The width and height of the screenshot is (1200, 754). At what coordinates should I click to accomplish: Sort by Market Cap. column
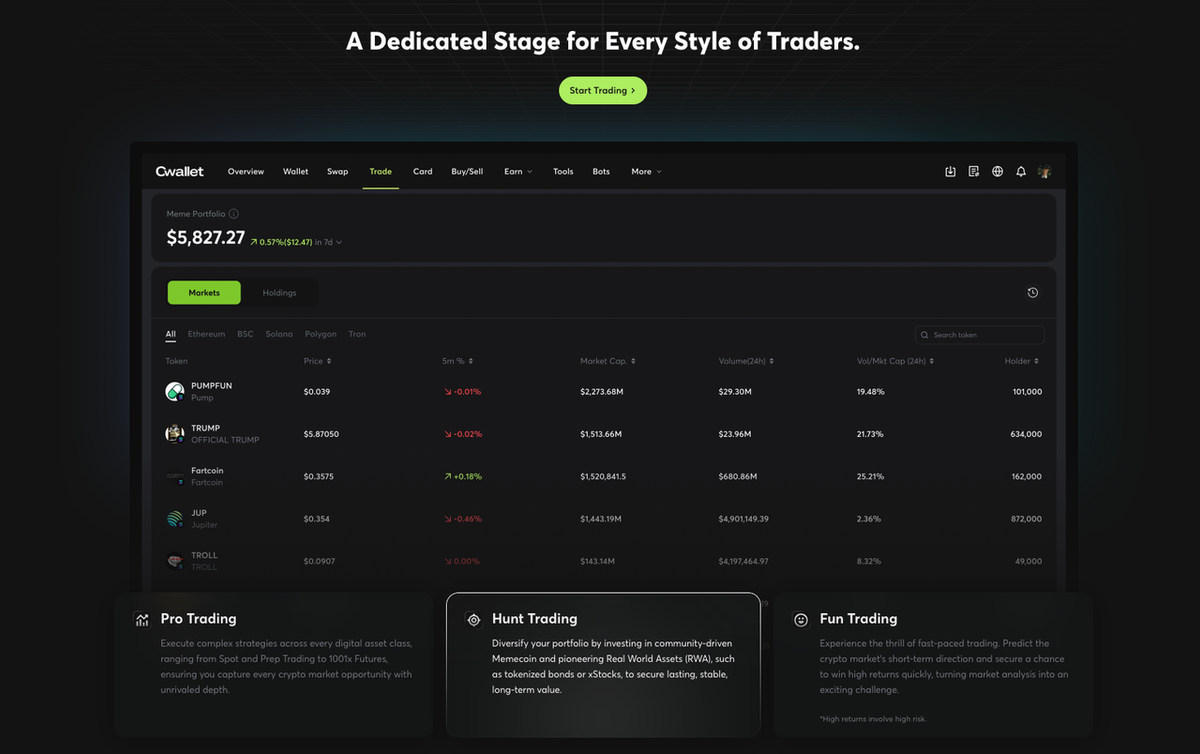click(608, 361)
